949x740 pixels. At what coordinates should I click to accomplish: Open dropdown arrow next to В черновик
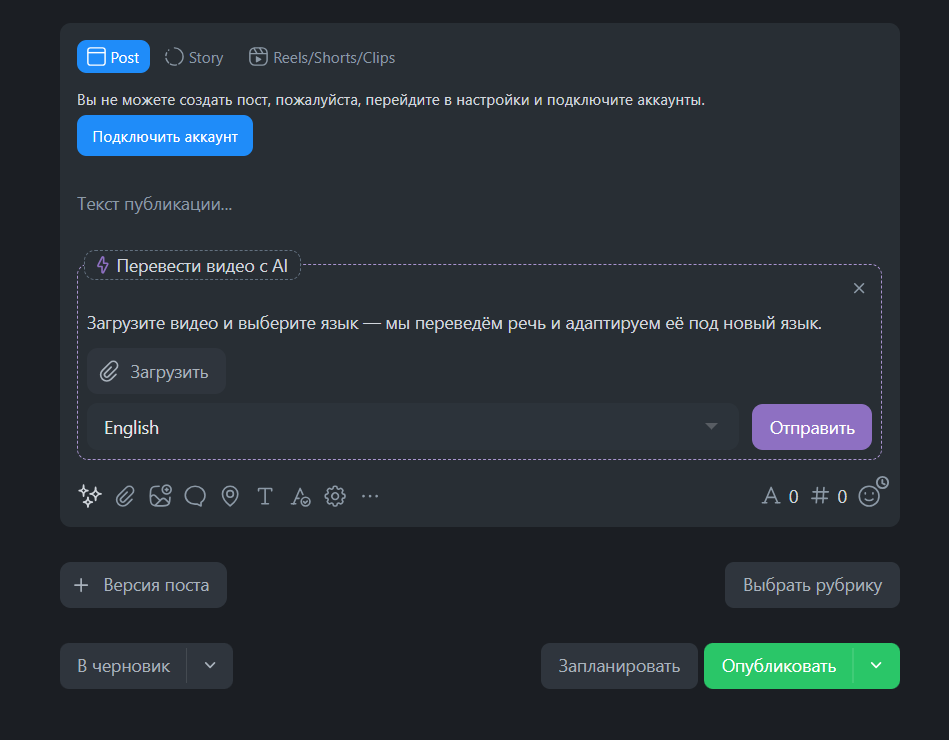coord(210,666)
